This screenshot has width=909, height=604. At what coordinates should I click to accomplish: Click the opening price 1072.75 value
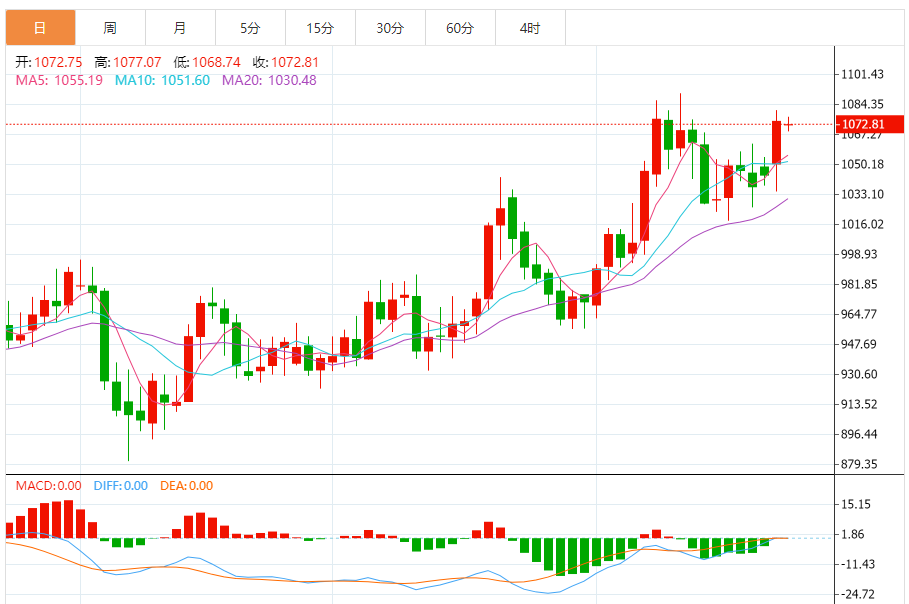58,62
